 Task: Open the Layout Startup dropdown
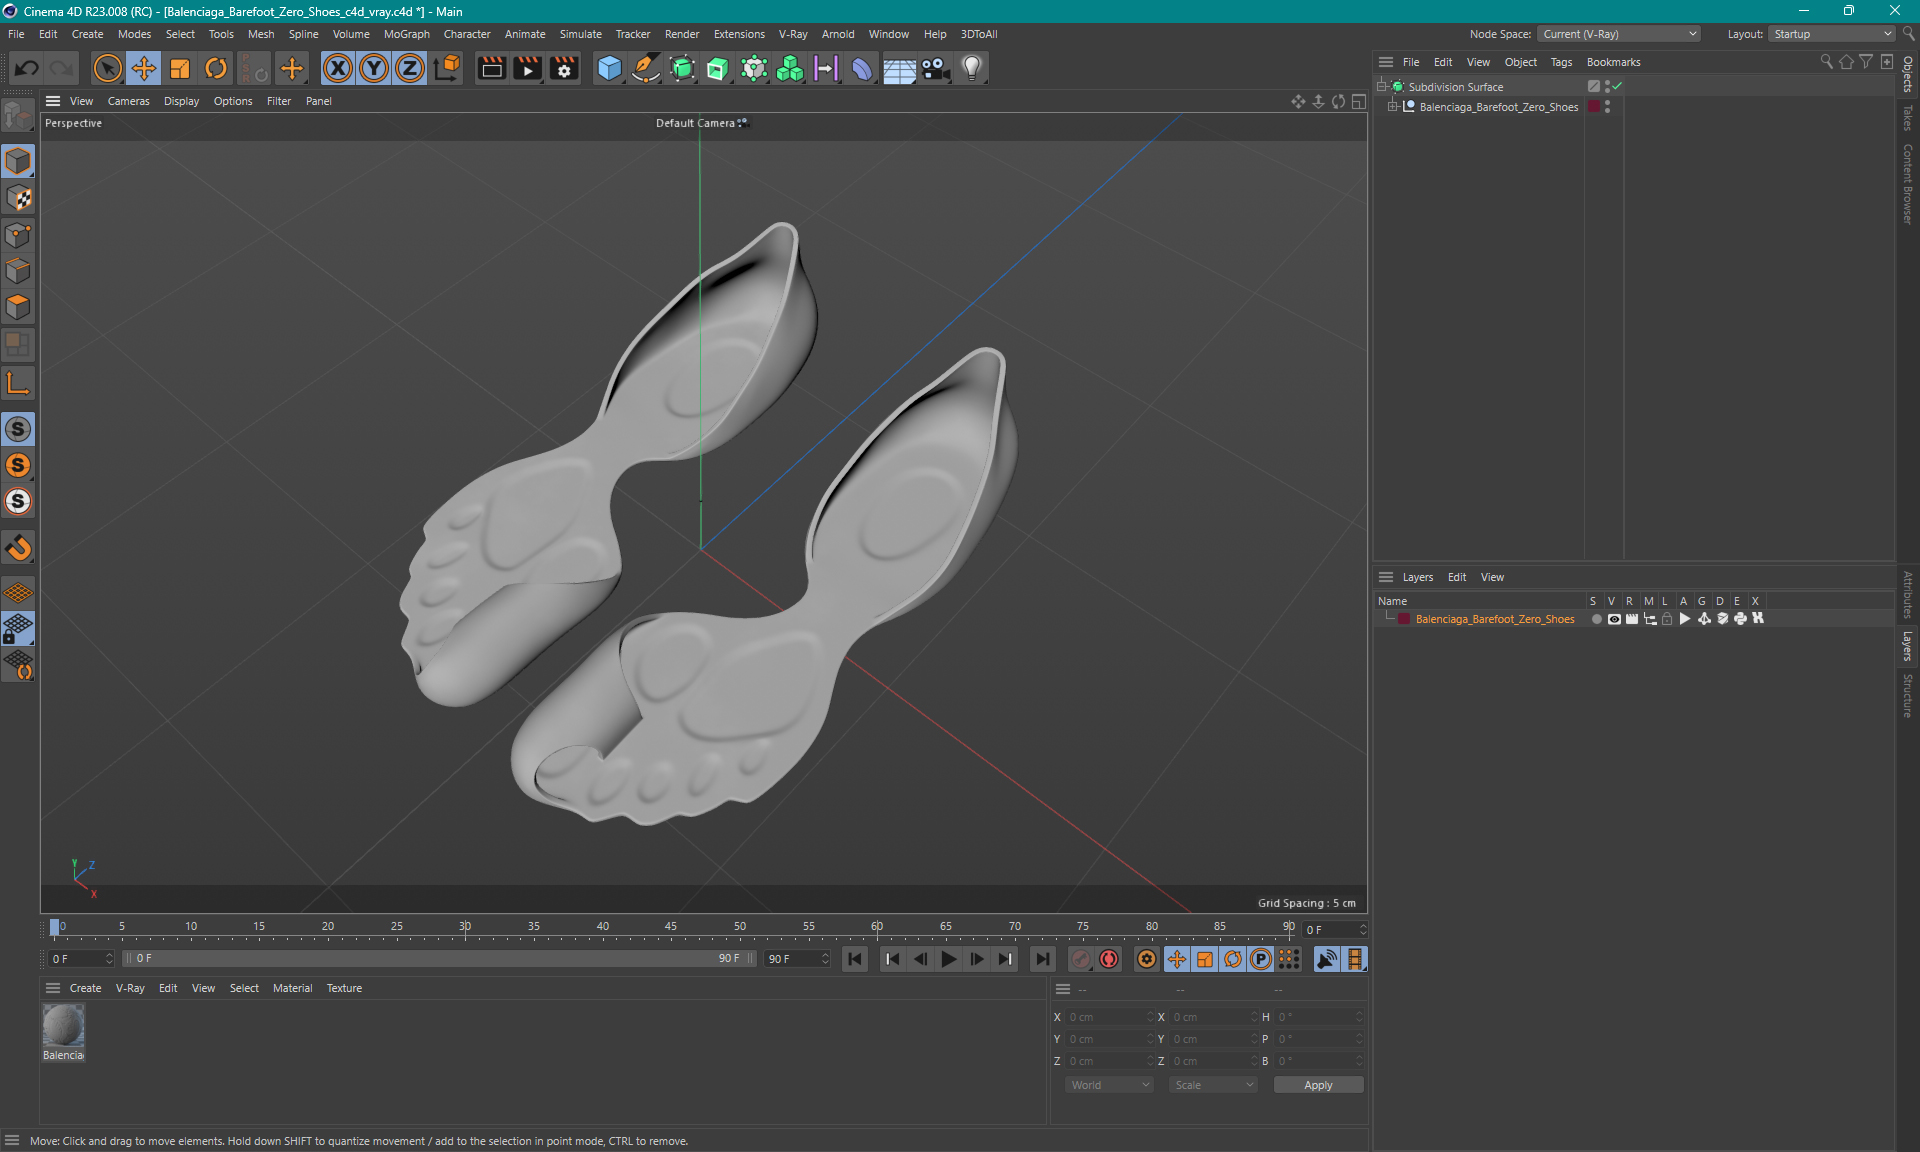coord(1832,34)
